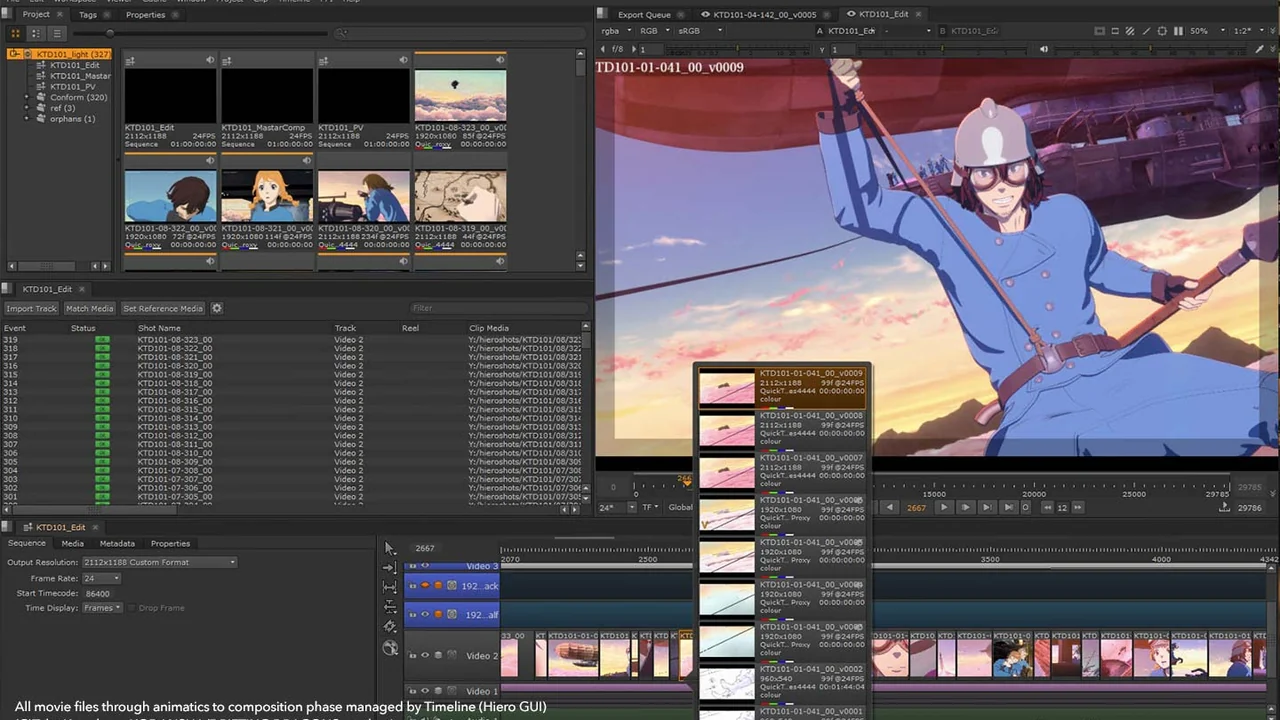Click the Metadata tab in the timeline properties
The height and width of the screenshot is (720, 1280).
[117, 543]
